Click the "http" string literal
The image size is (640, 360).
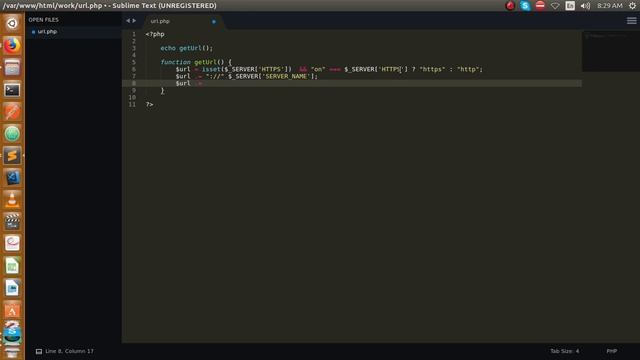click(469, 69)
